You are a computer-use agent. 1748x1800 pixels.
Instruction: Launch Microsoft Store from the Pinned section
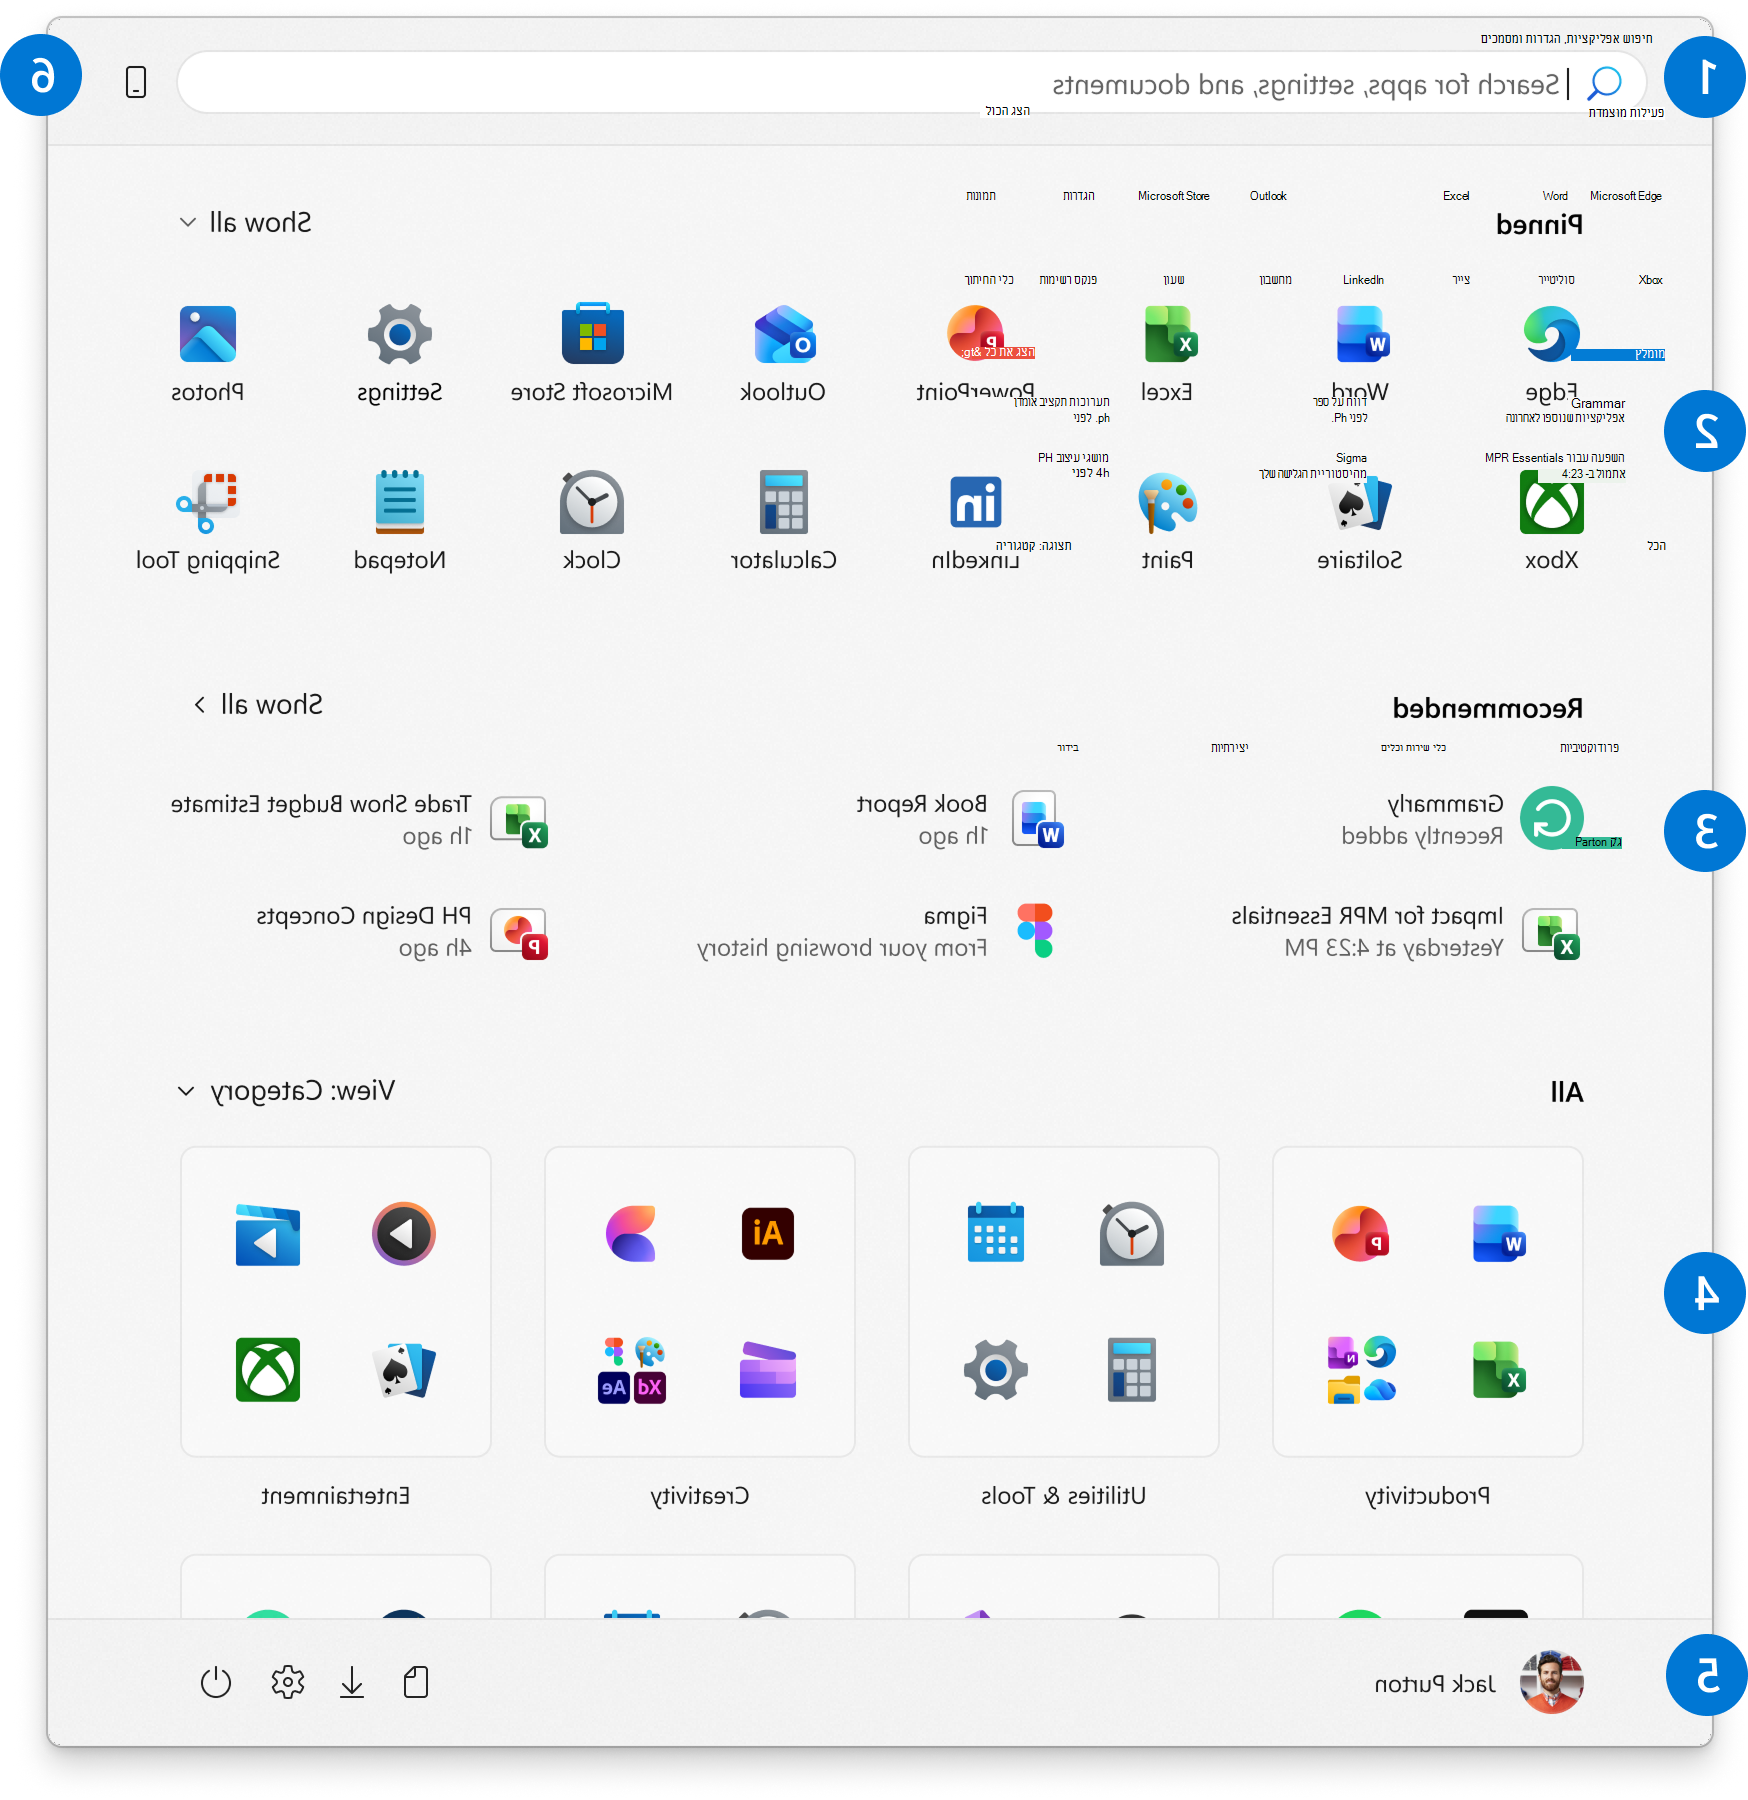coord(592,354)
